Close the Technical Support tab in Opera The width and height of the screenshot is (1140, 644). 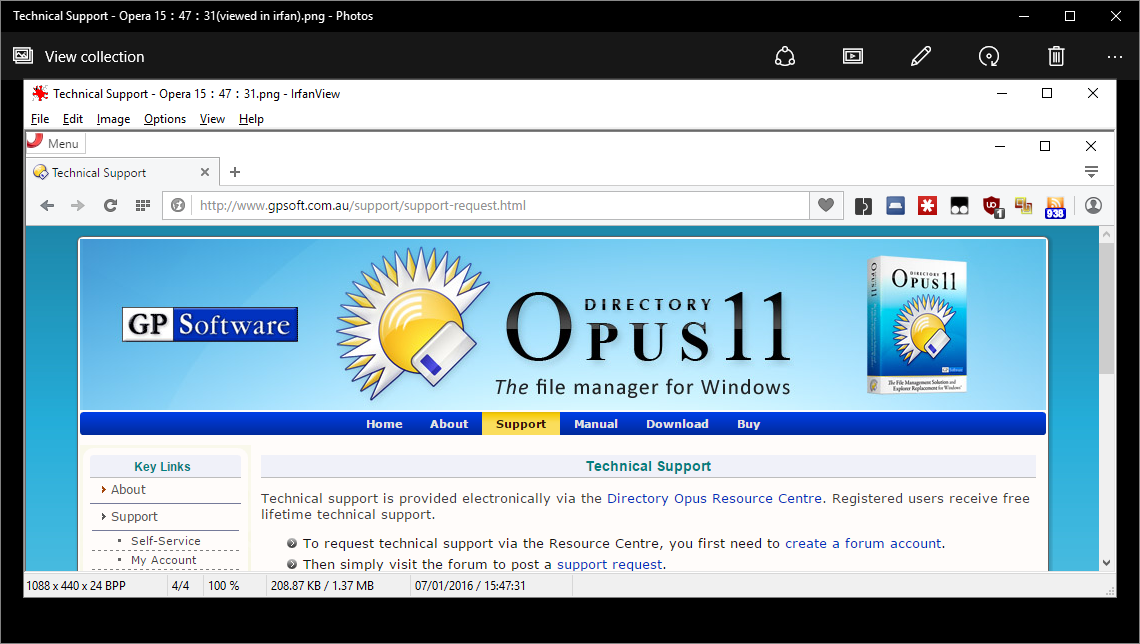[205, 172]
